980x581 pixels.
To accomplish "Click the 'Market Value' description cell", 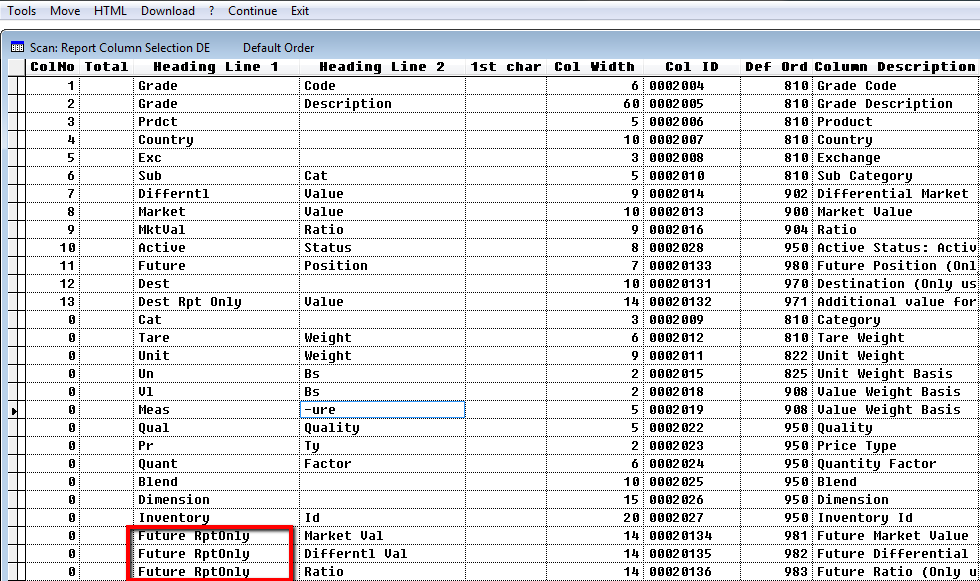I will [x=896, y=212].
